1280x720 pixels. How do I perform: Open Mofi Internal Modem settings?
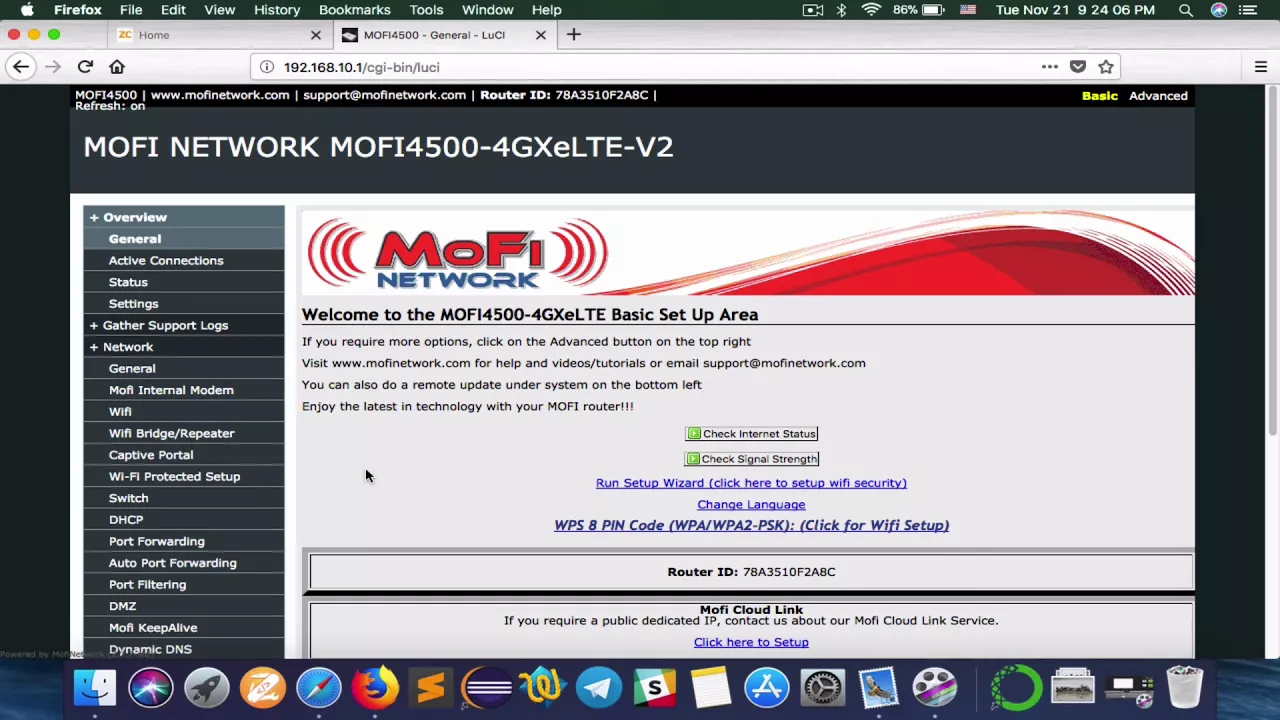[184, 390]
